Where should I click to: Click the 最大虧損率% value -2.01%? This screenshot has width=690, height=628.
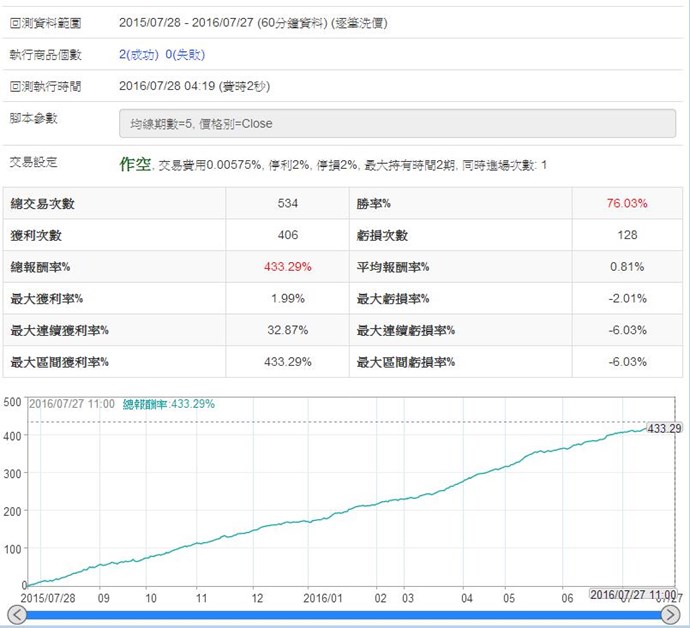626,299
